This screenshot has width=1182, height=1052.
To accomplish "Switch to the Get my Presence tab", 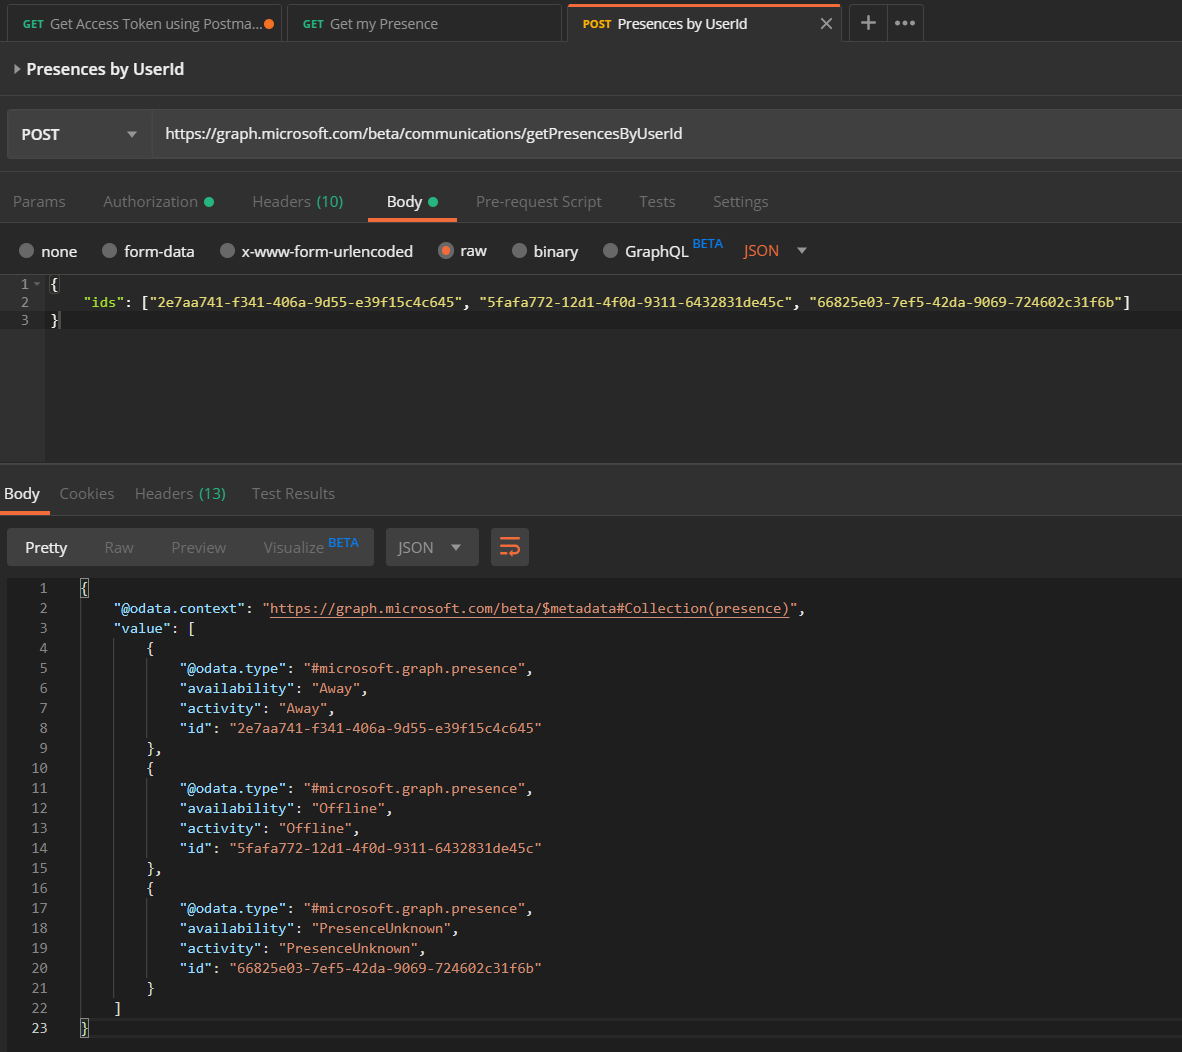I will 384,24.
